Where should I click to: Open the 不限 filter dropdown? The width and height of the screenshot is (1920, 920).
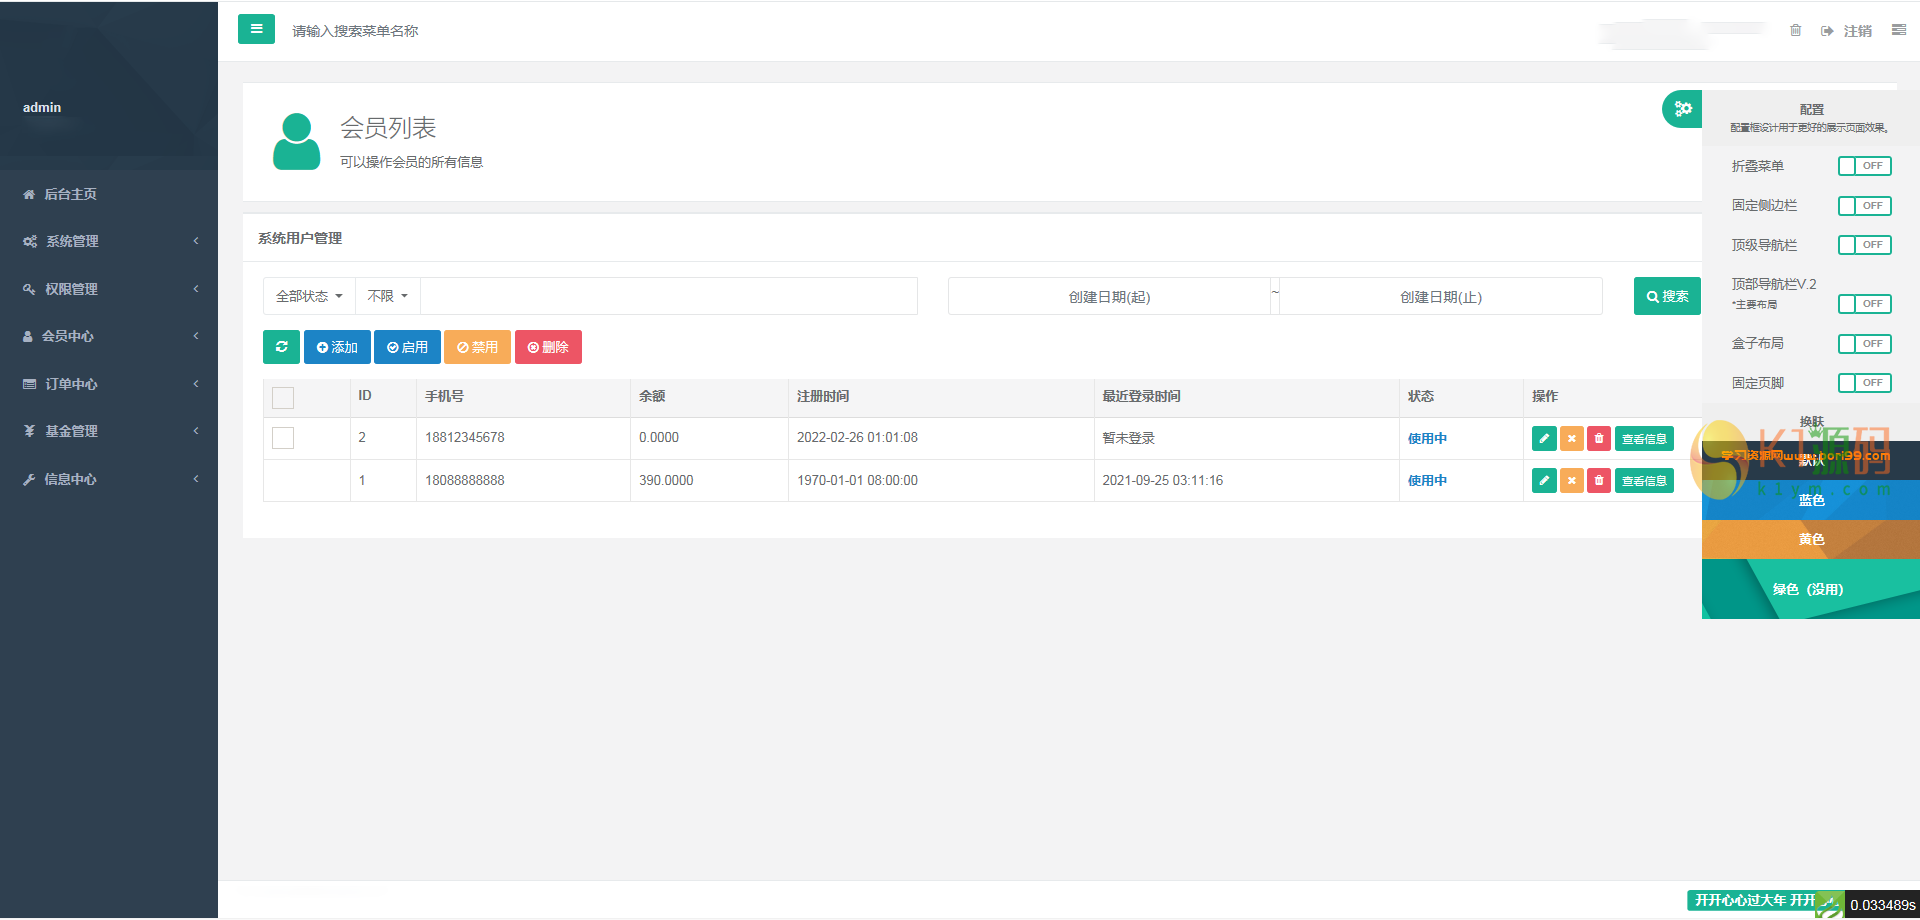tap(387, 297)
